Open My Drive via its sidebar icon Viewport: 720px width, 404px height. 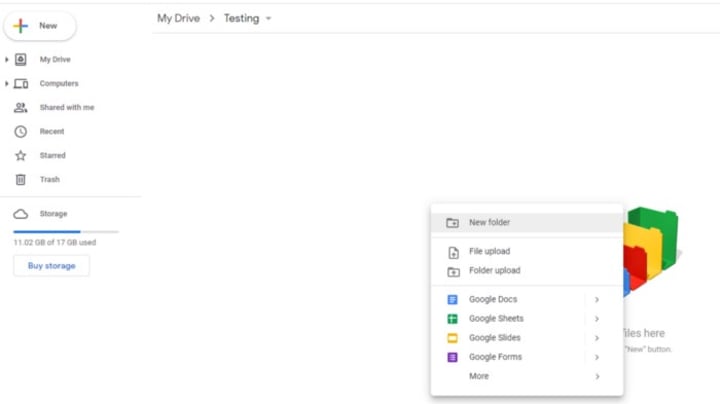pyautogui.click(x=21, y=59)
